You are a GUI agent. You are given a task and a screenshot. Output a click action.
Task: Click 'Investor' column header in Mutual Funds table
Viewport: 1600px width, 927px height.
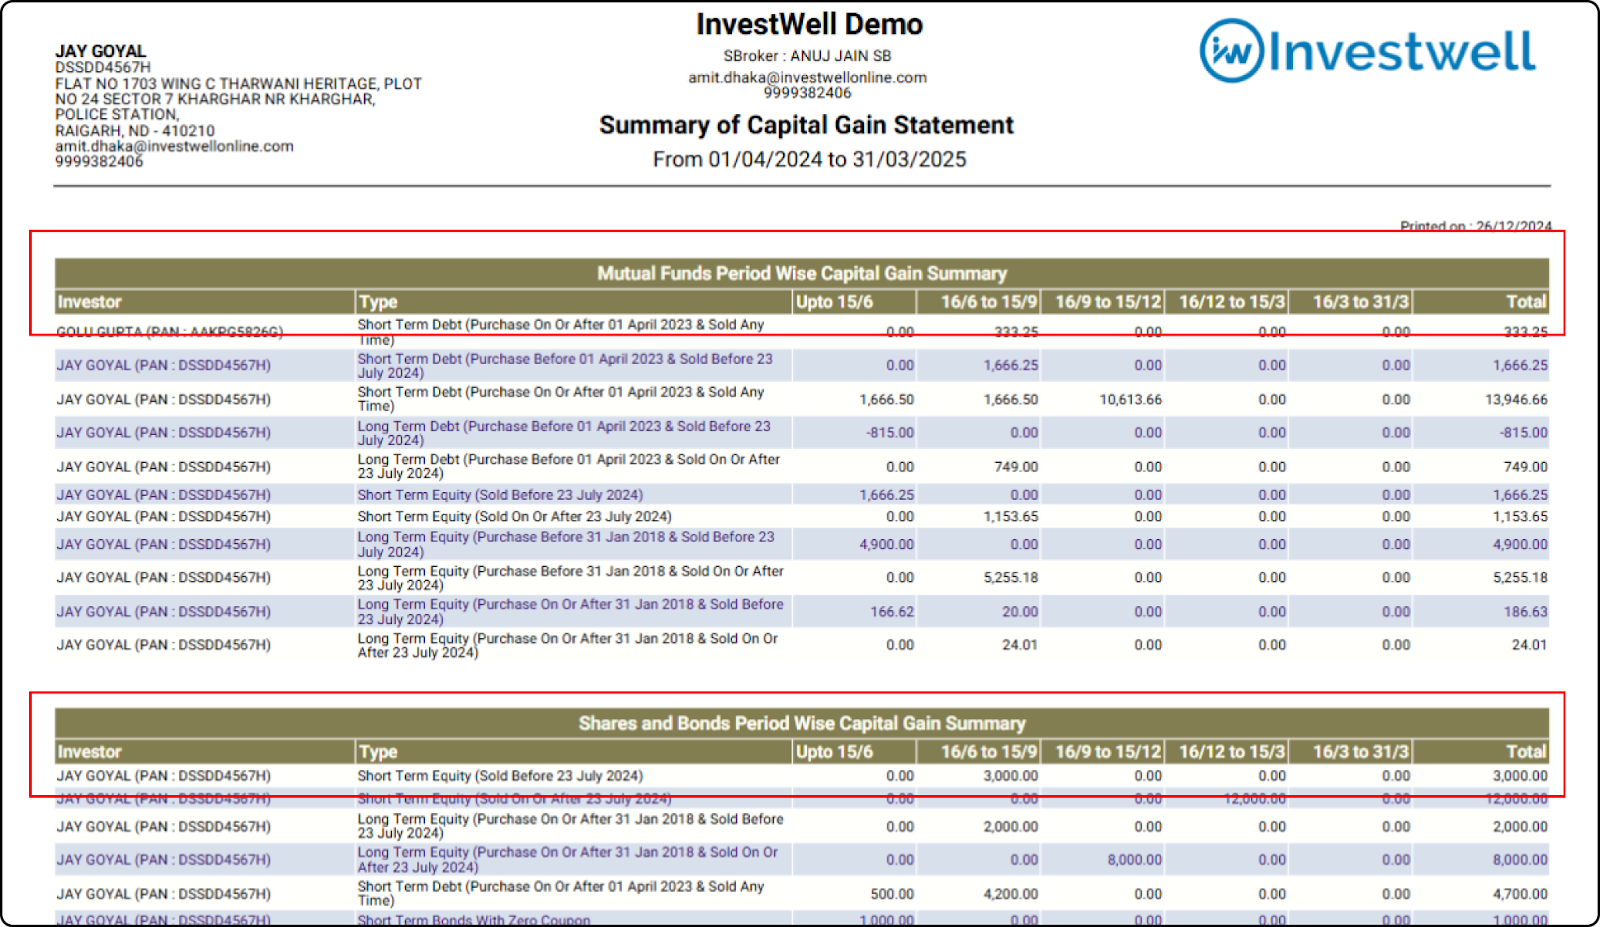pos(204,302)
